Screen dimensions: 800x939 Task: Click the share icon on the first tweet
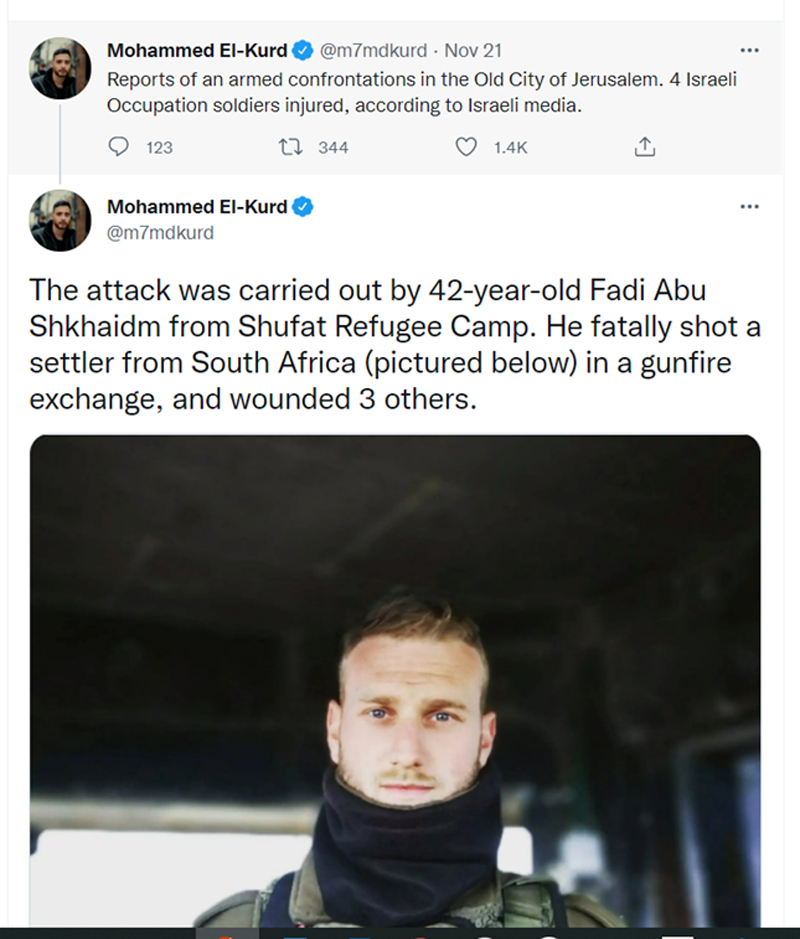[x=645, y=147]
